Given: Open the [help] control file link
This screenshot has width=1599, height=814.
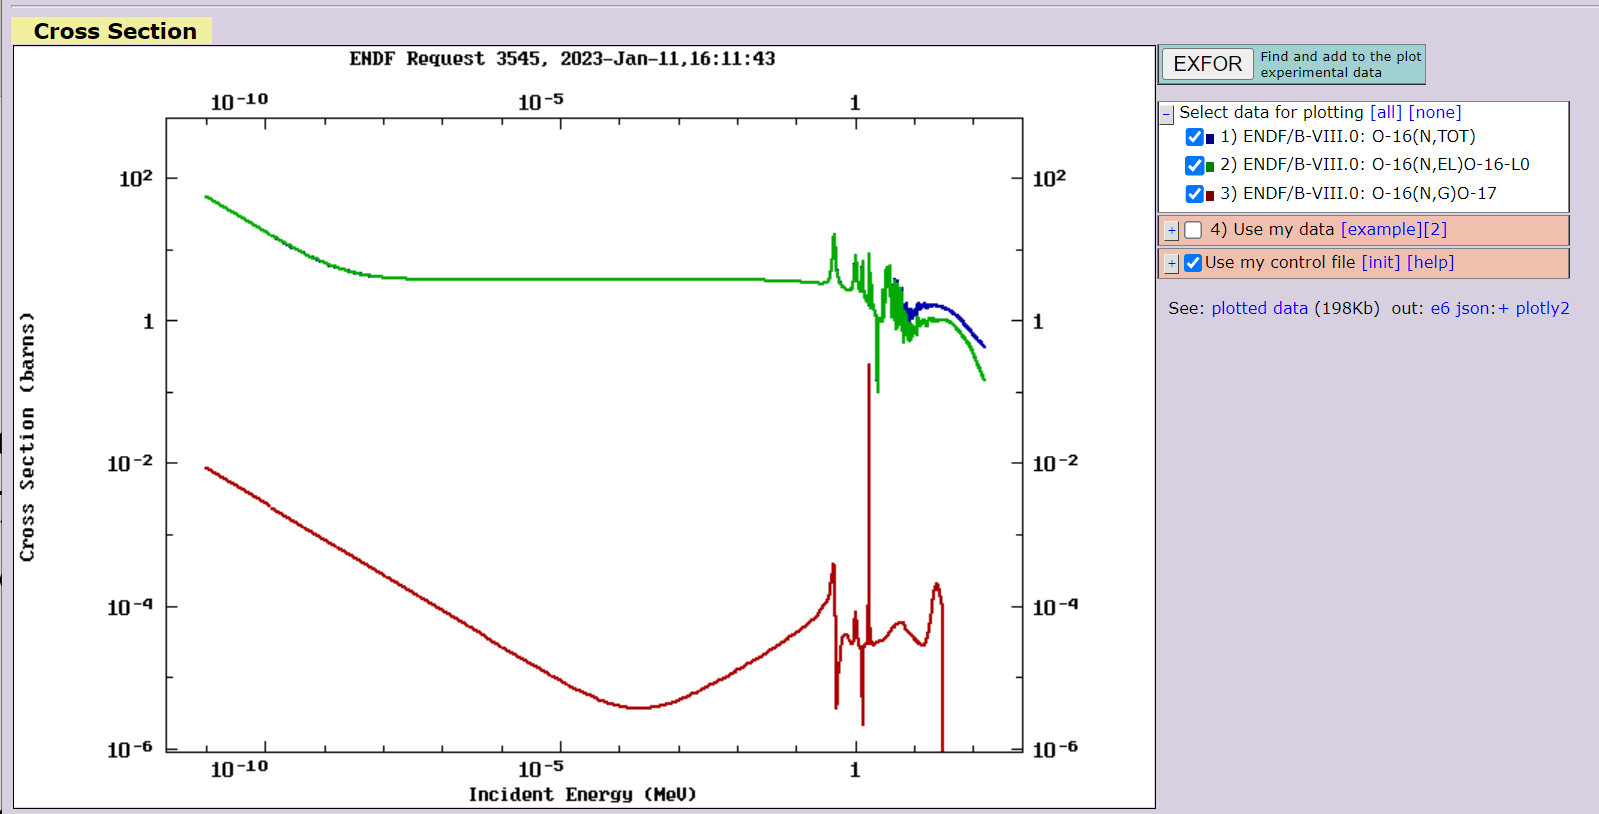Looking at the screenshot, I should pyautogui.click(x=1431, y=262).
